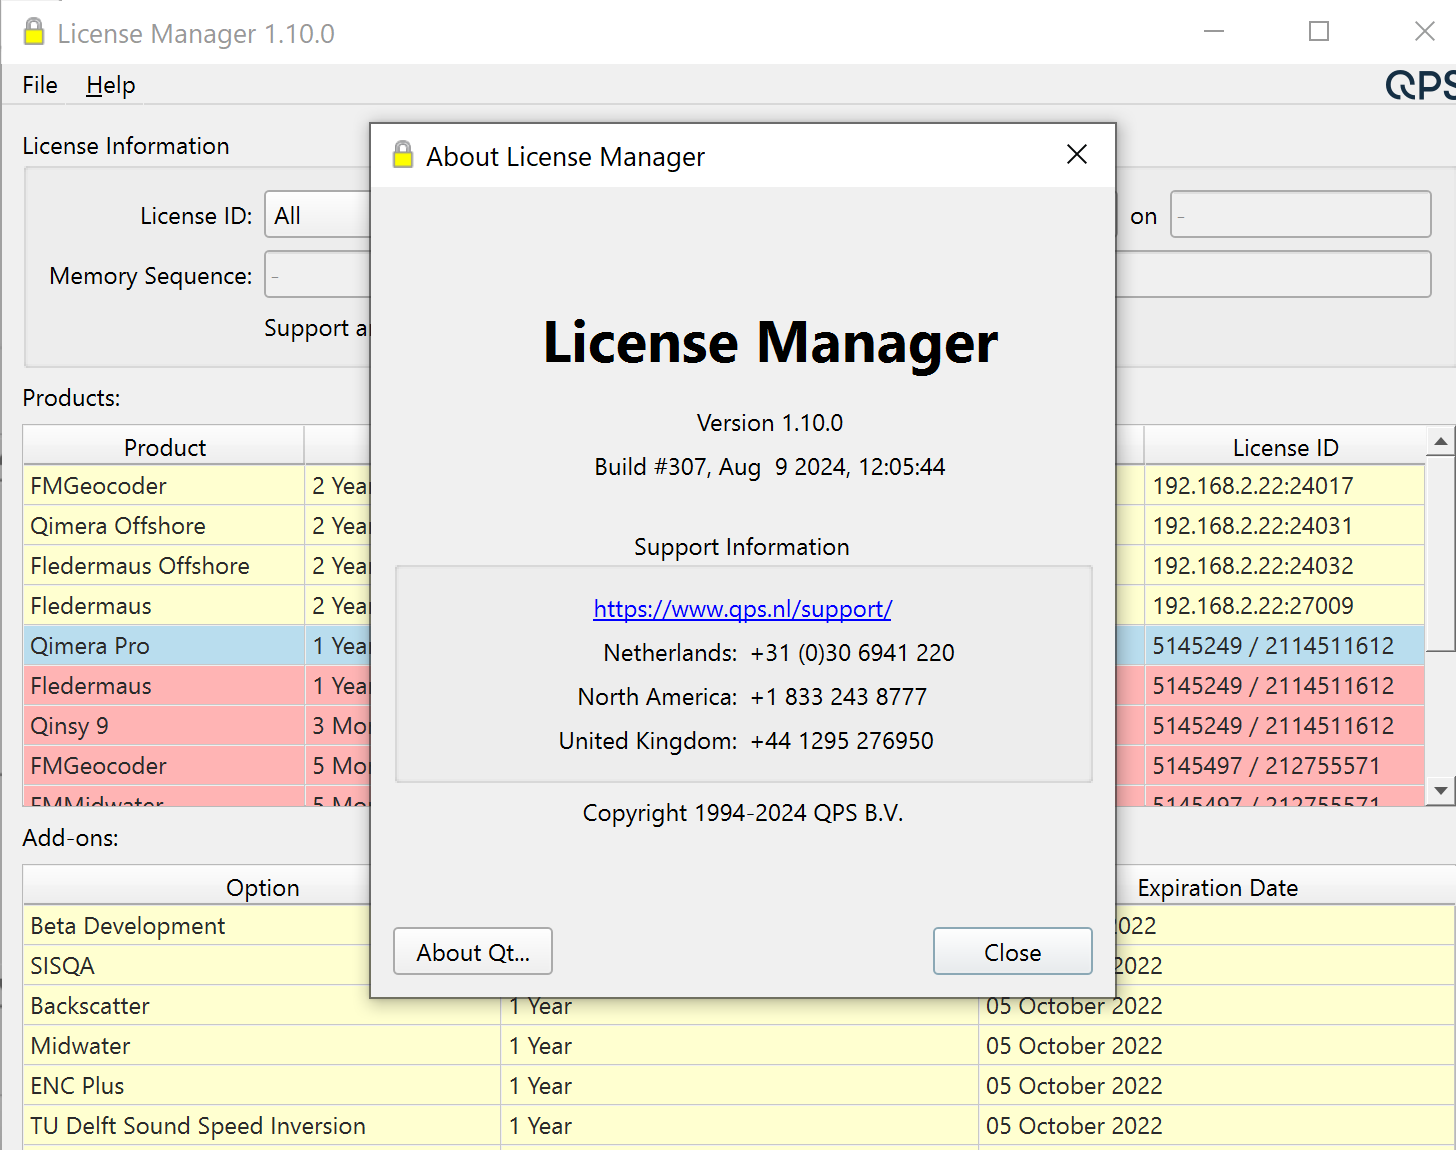Click the lock icon in About dialog title
Viewport: 1456px width, 1150px height.
pos(403,156)
